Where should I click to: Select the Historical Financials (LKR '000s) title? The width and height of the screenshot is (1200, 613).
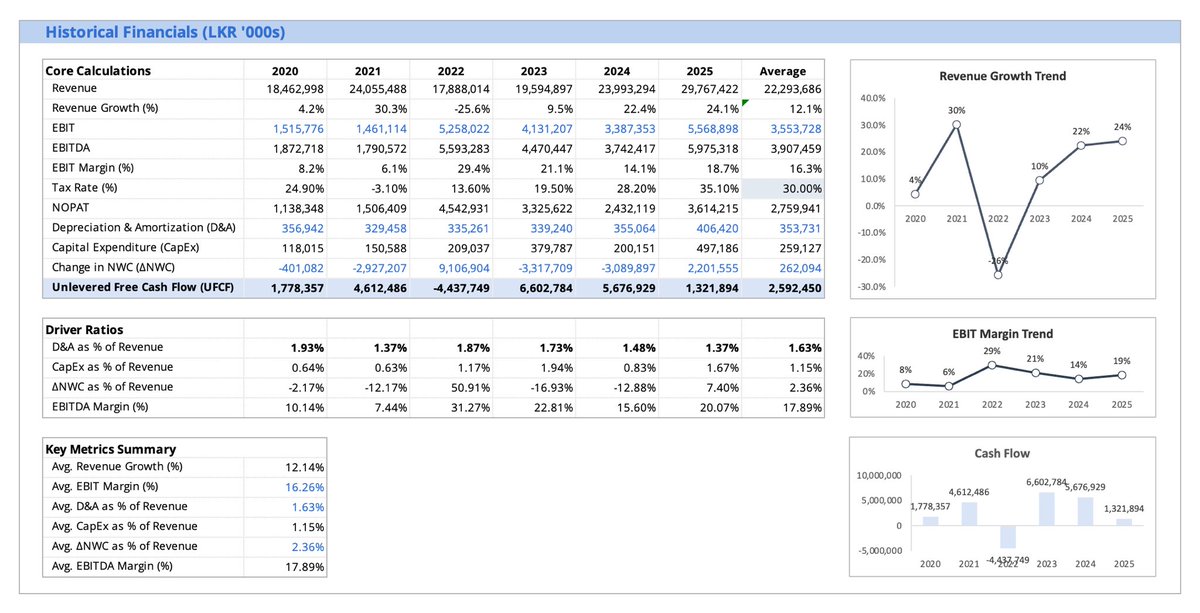click(165, 33)
